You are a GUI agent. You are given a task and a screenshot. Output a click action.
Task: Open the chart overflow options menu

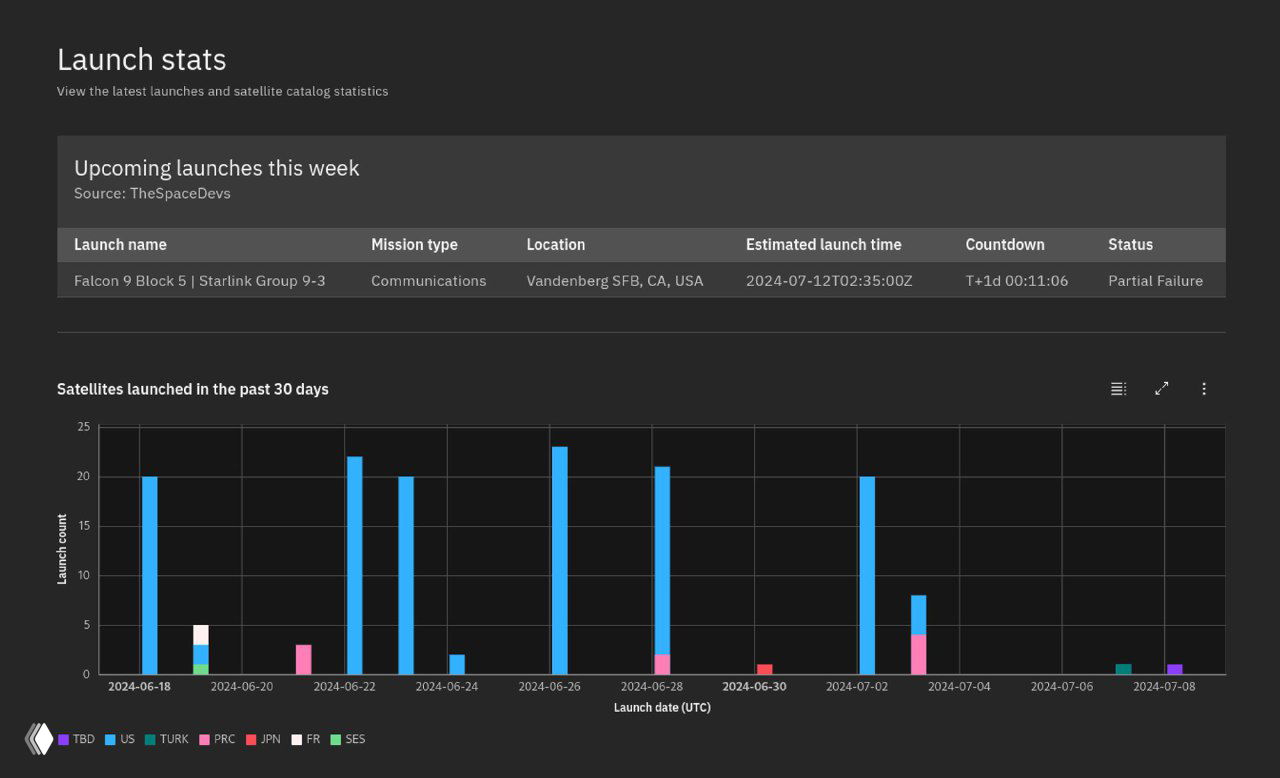coord(1204,389)
